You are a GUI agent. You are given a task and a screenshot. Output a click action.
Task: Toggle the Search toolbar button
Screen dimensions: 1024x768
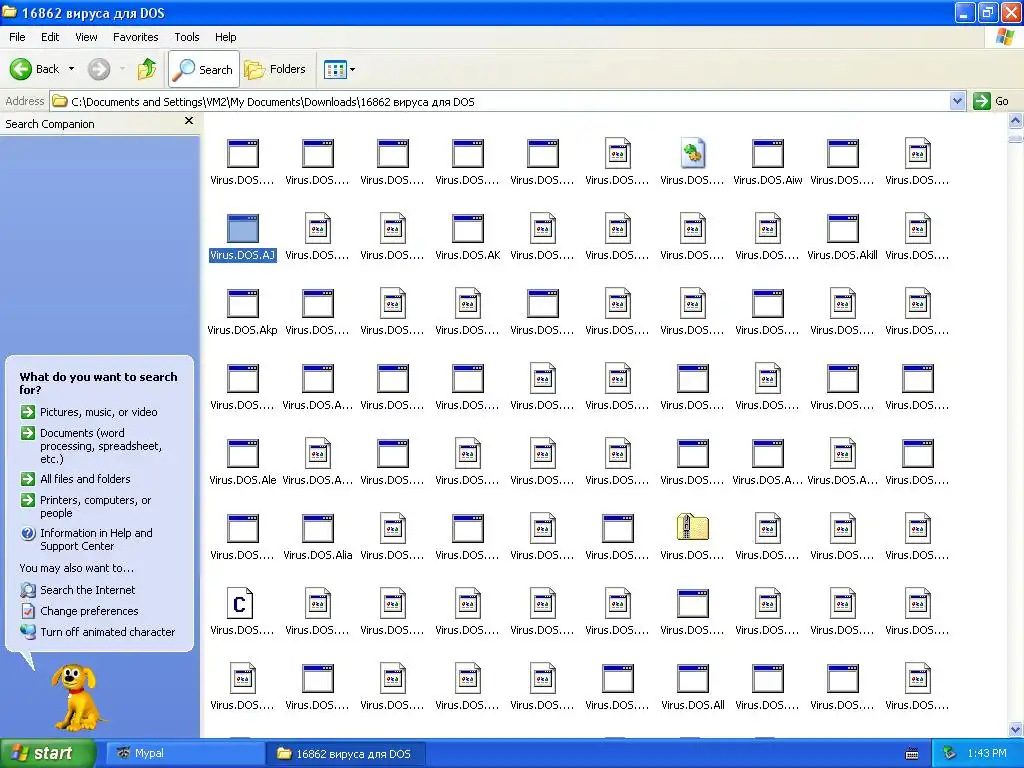pyautogui.click(x=204, y=69)
